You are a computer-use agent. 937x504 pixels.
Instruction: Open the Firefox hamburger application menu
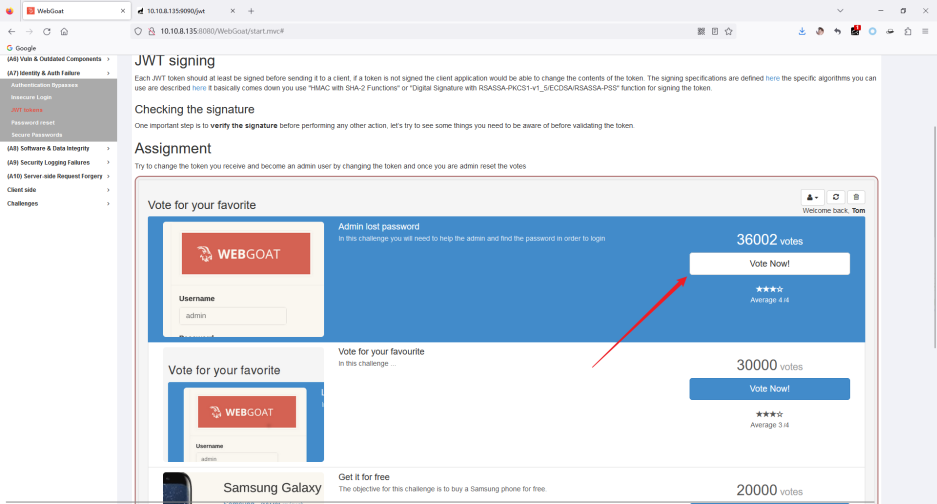(925, 31)
